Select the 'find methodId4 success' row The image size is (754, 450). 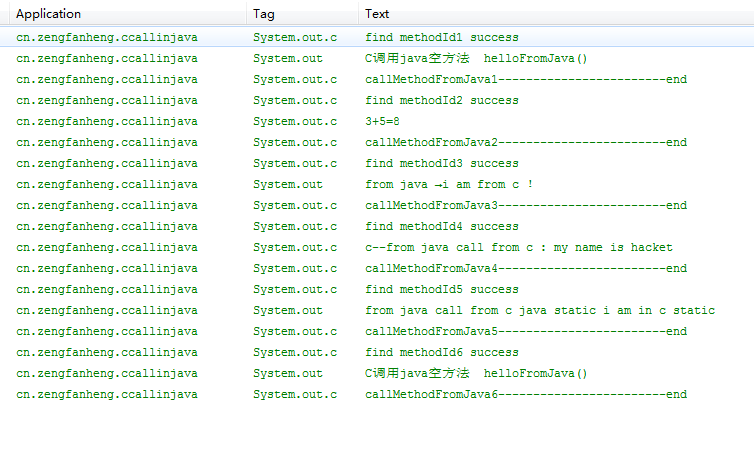(377, 226)
